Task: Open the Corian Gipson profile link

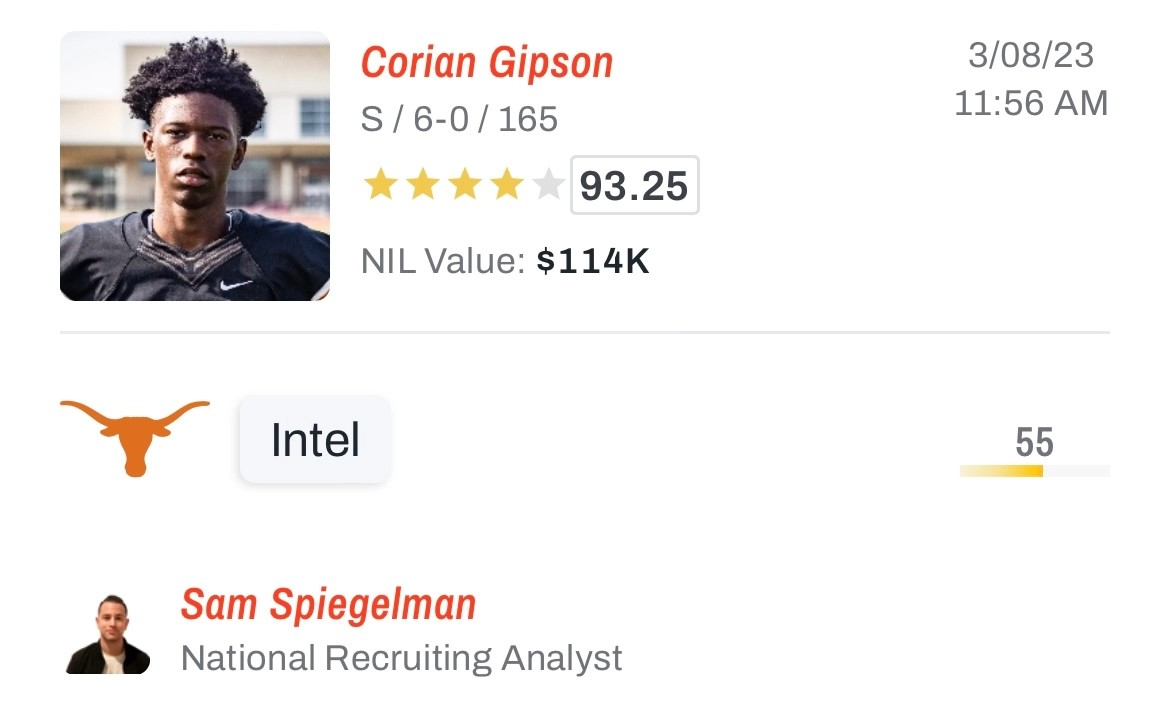Action: (x=487, y=63)
